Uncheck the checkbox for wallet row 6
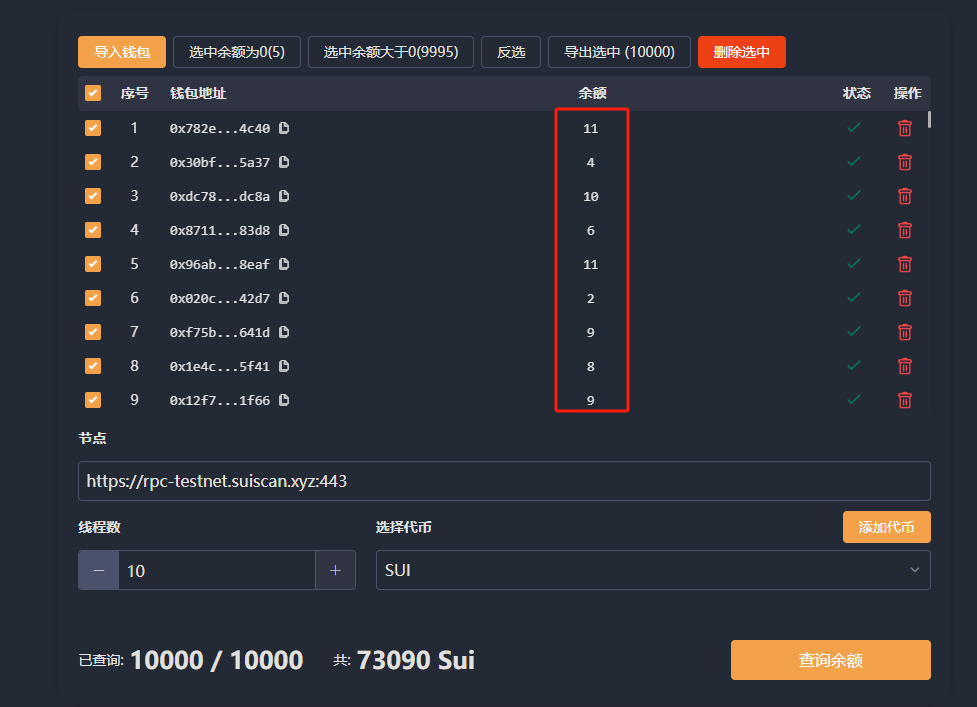This screenshot has width=977, height=707. tap(93, 298)
